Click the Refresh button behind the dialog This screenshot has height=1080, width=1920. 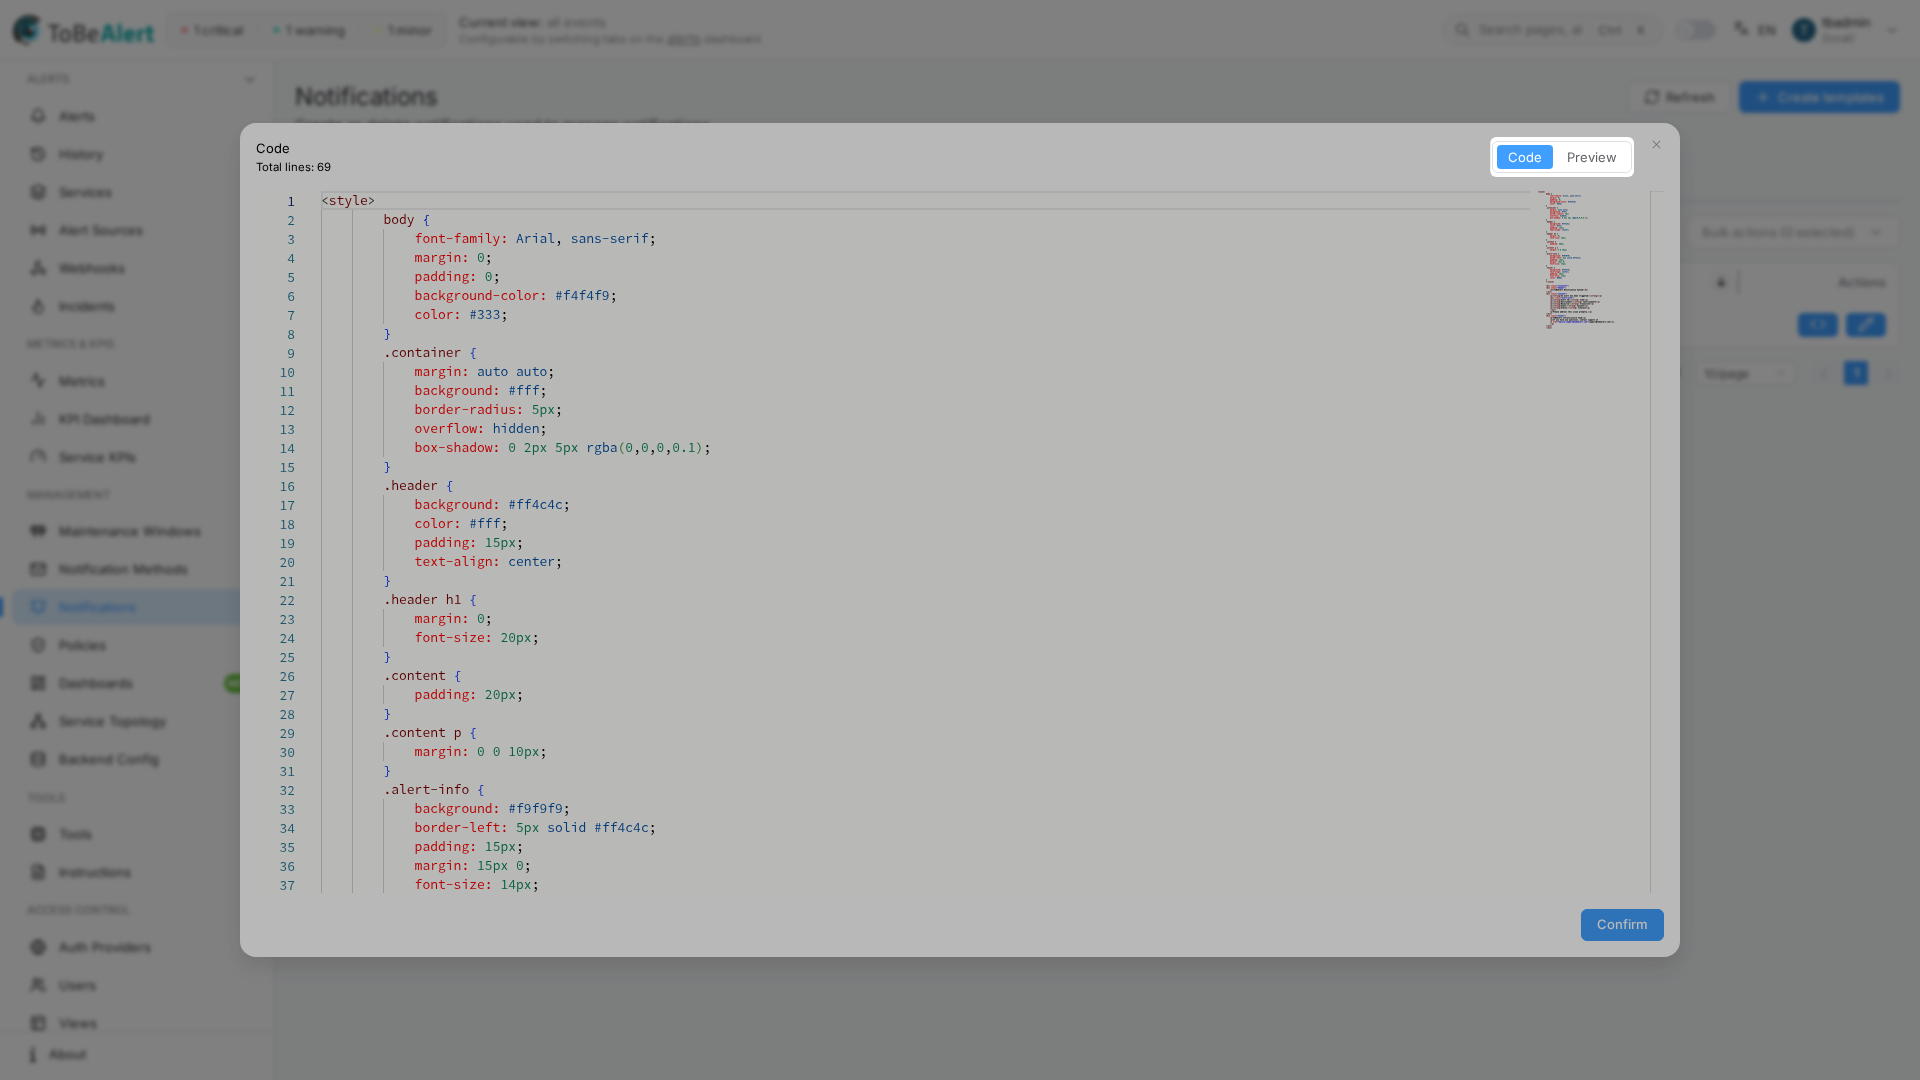(x=1680, y=97)
